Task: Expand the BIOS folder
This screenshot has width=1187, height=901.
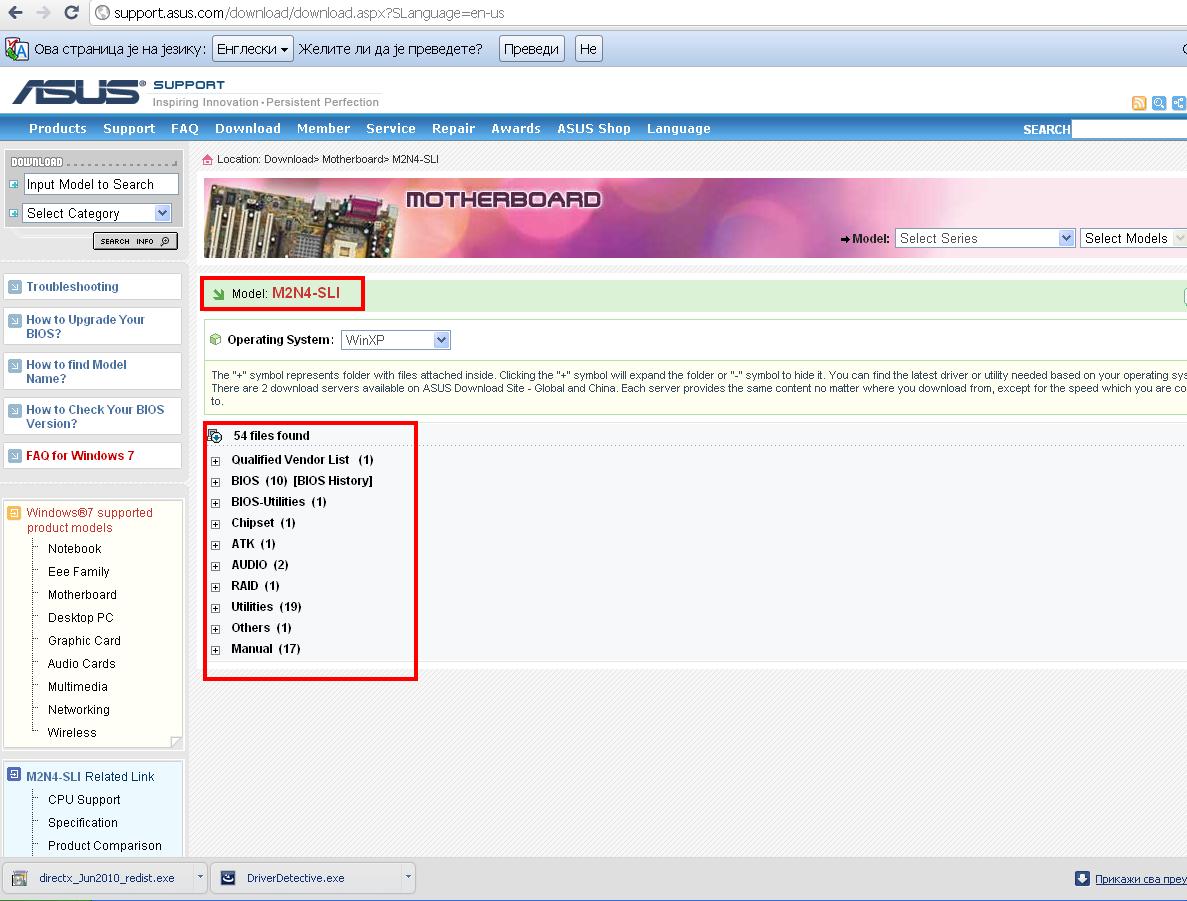Action: [215, 482]
